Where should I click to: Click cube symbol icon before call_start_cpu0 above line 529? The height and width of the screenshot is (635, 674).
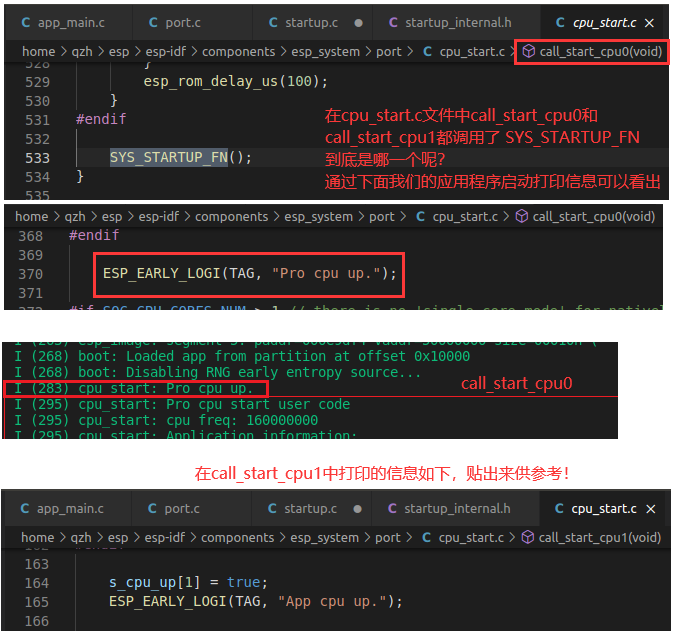pyautogui.click(x=528, y=52)
